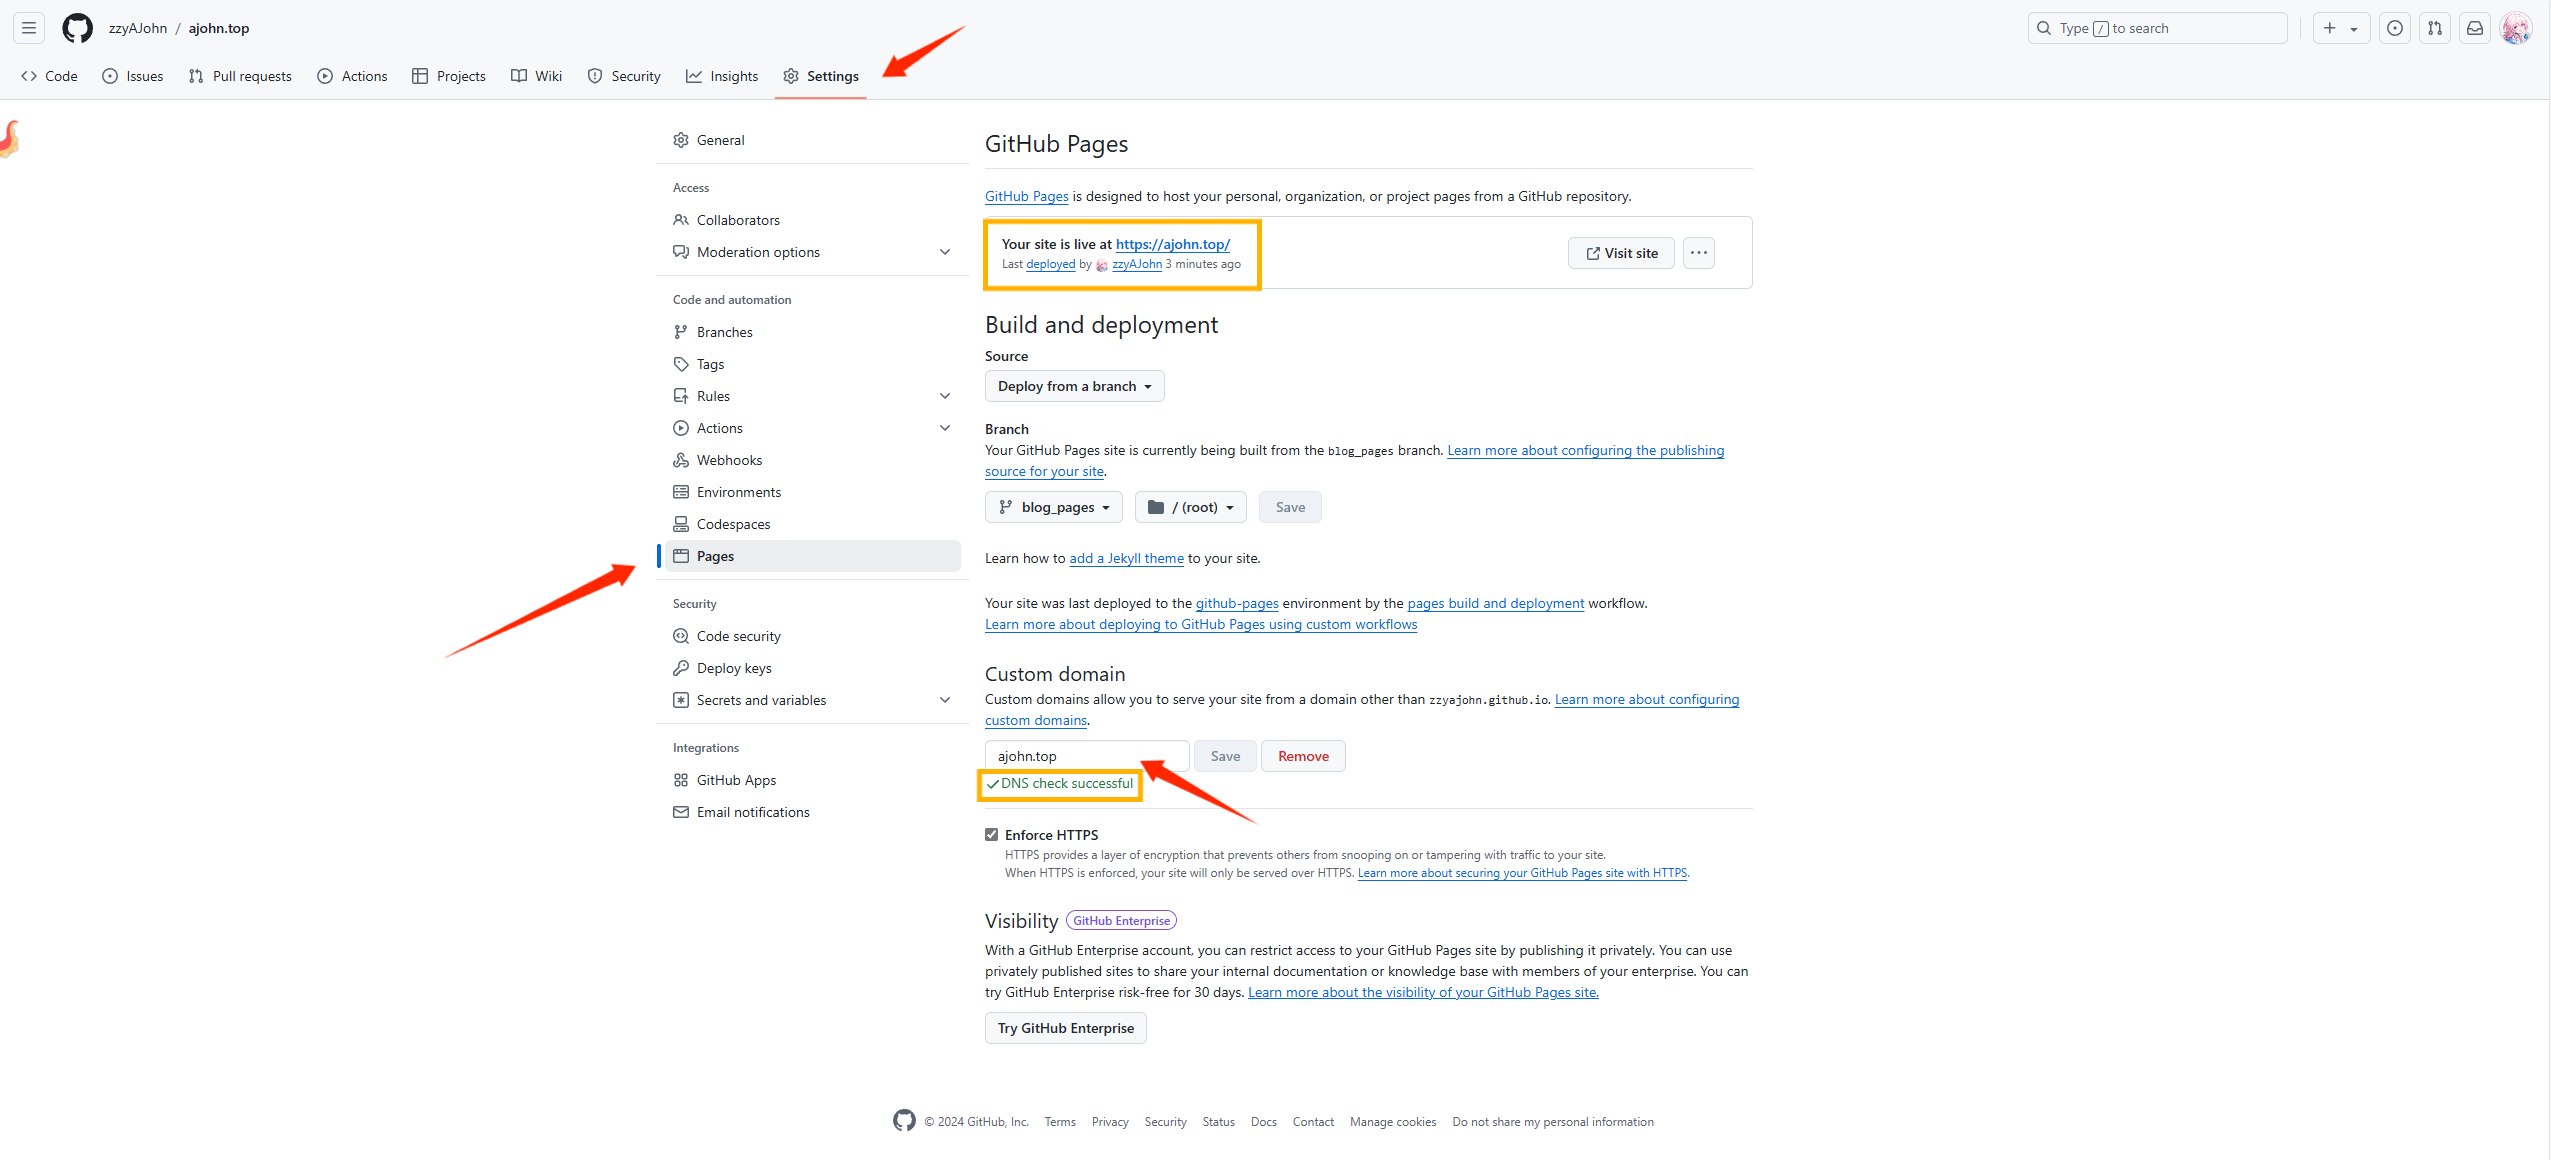Expand the Actions sidebar section
Screen dimensions: 2551x1160
coord(944,428)
